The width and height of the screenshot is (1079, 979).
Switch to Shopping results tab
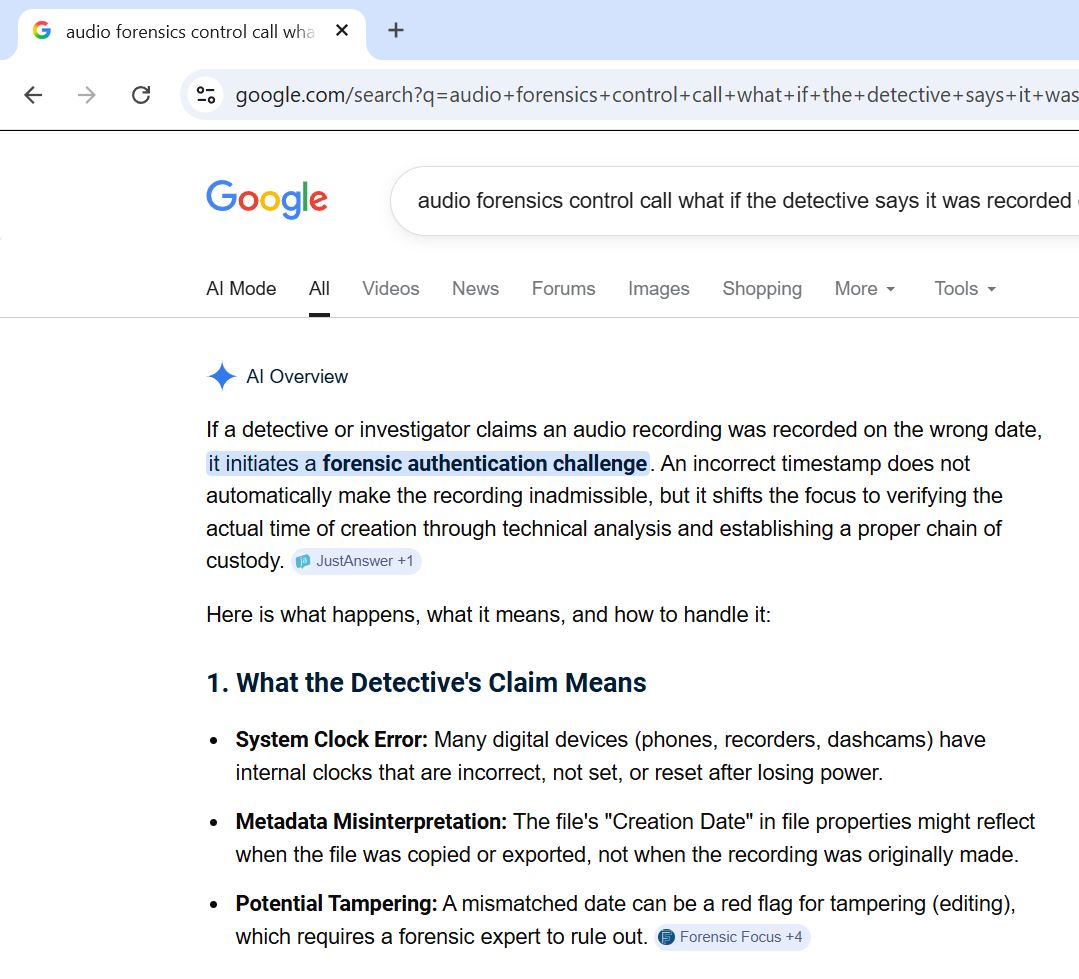click(x=762, y=289)
